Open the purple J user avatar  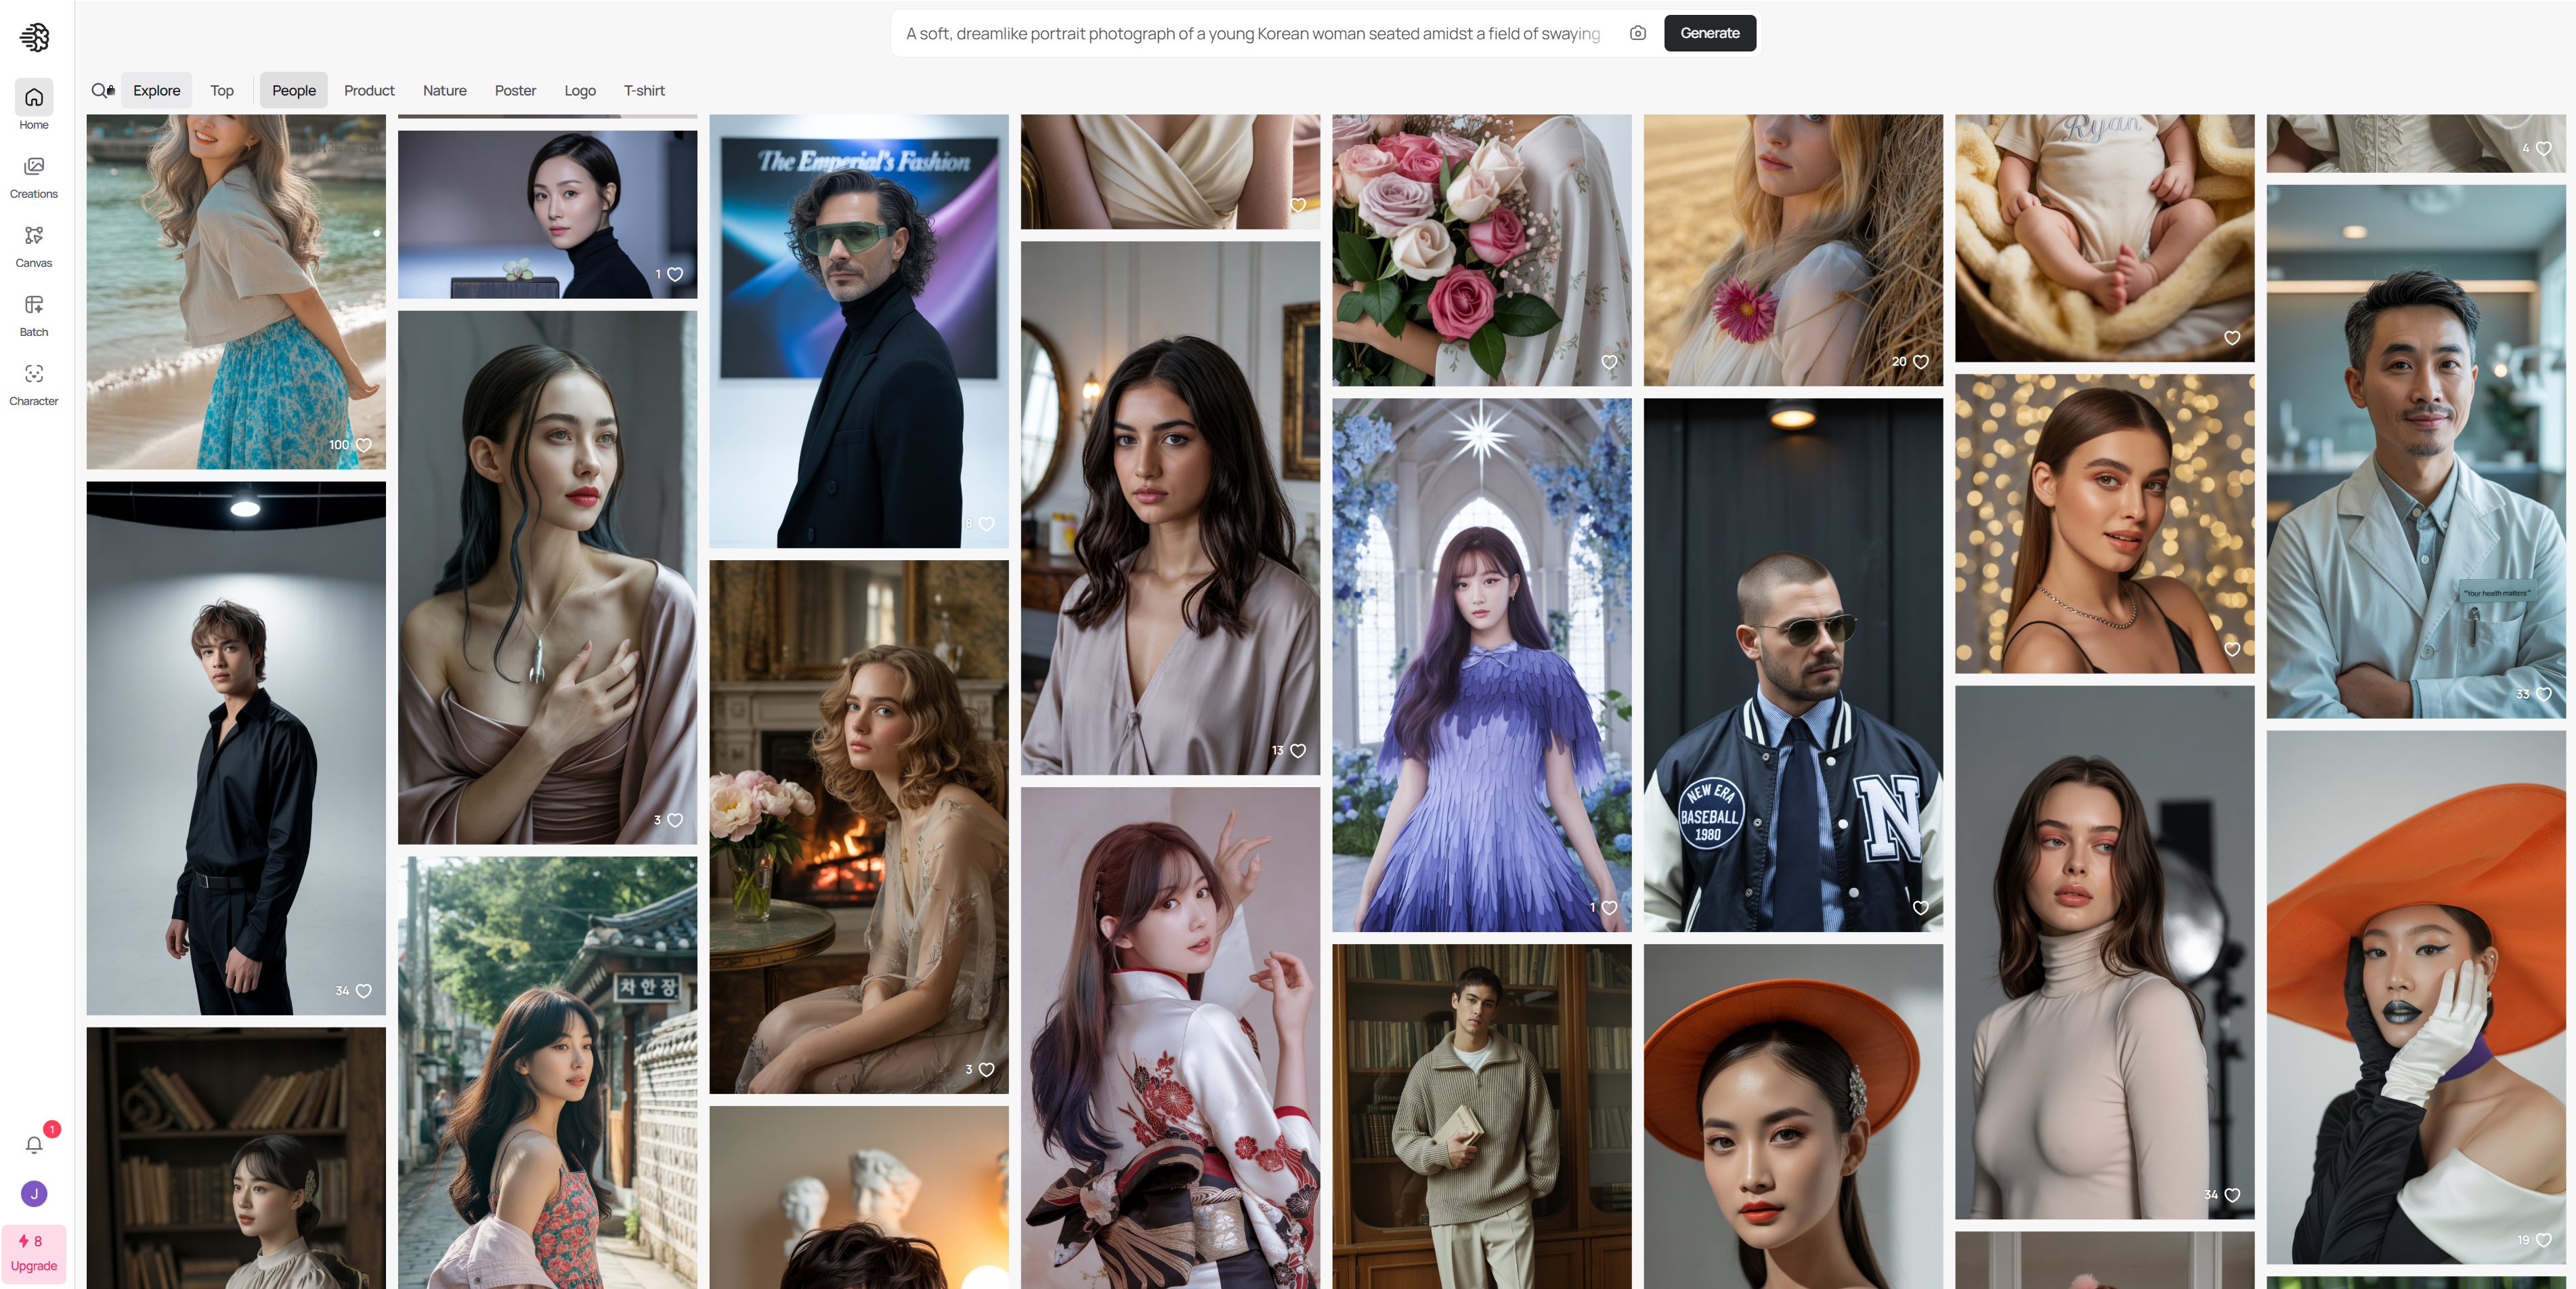click(x=34, y=1193)
